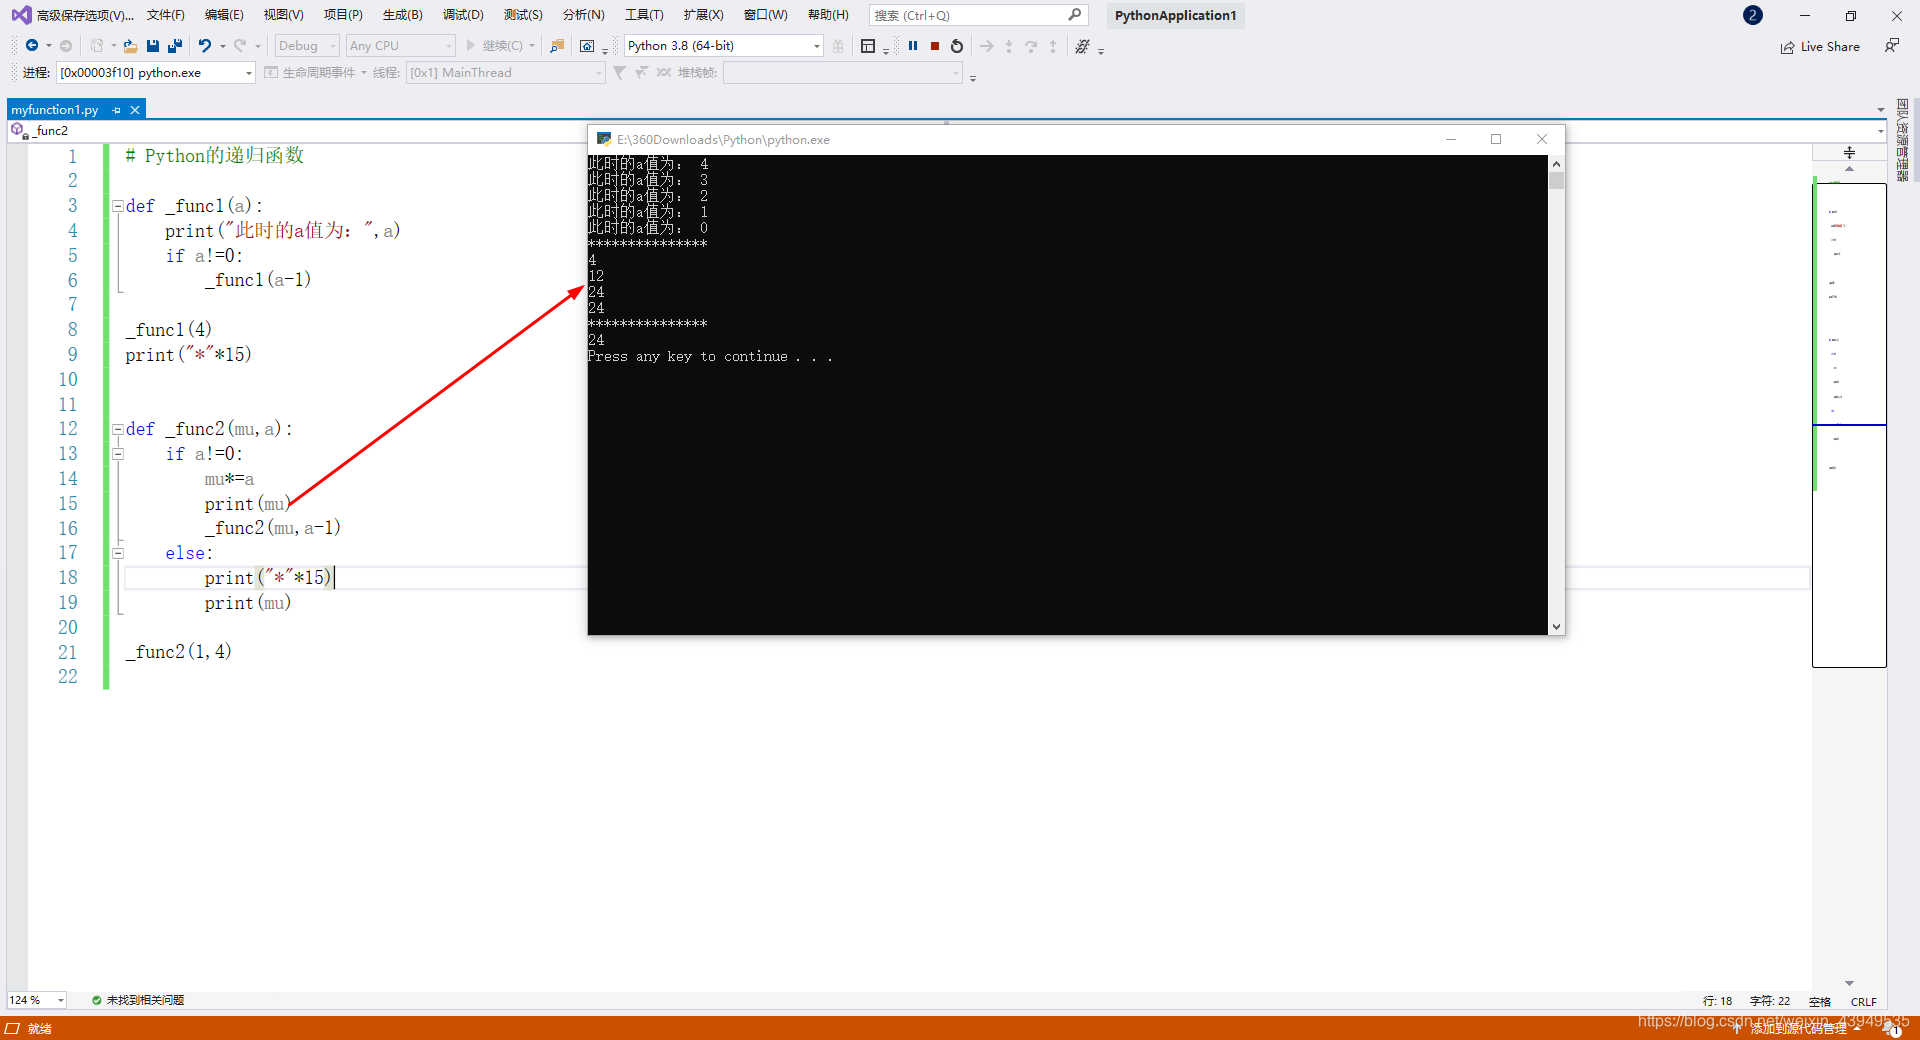The height and width of the screenshot is (1040, 1920).
Task: Open the MainThread thread dropdown
Action: pyautogui.click(x=505, y=72)
